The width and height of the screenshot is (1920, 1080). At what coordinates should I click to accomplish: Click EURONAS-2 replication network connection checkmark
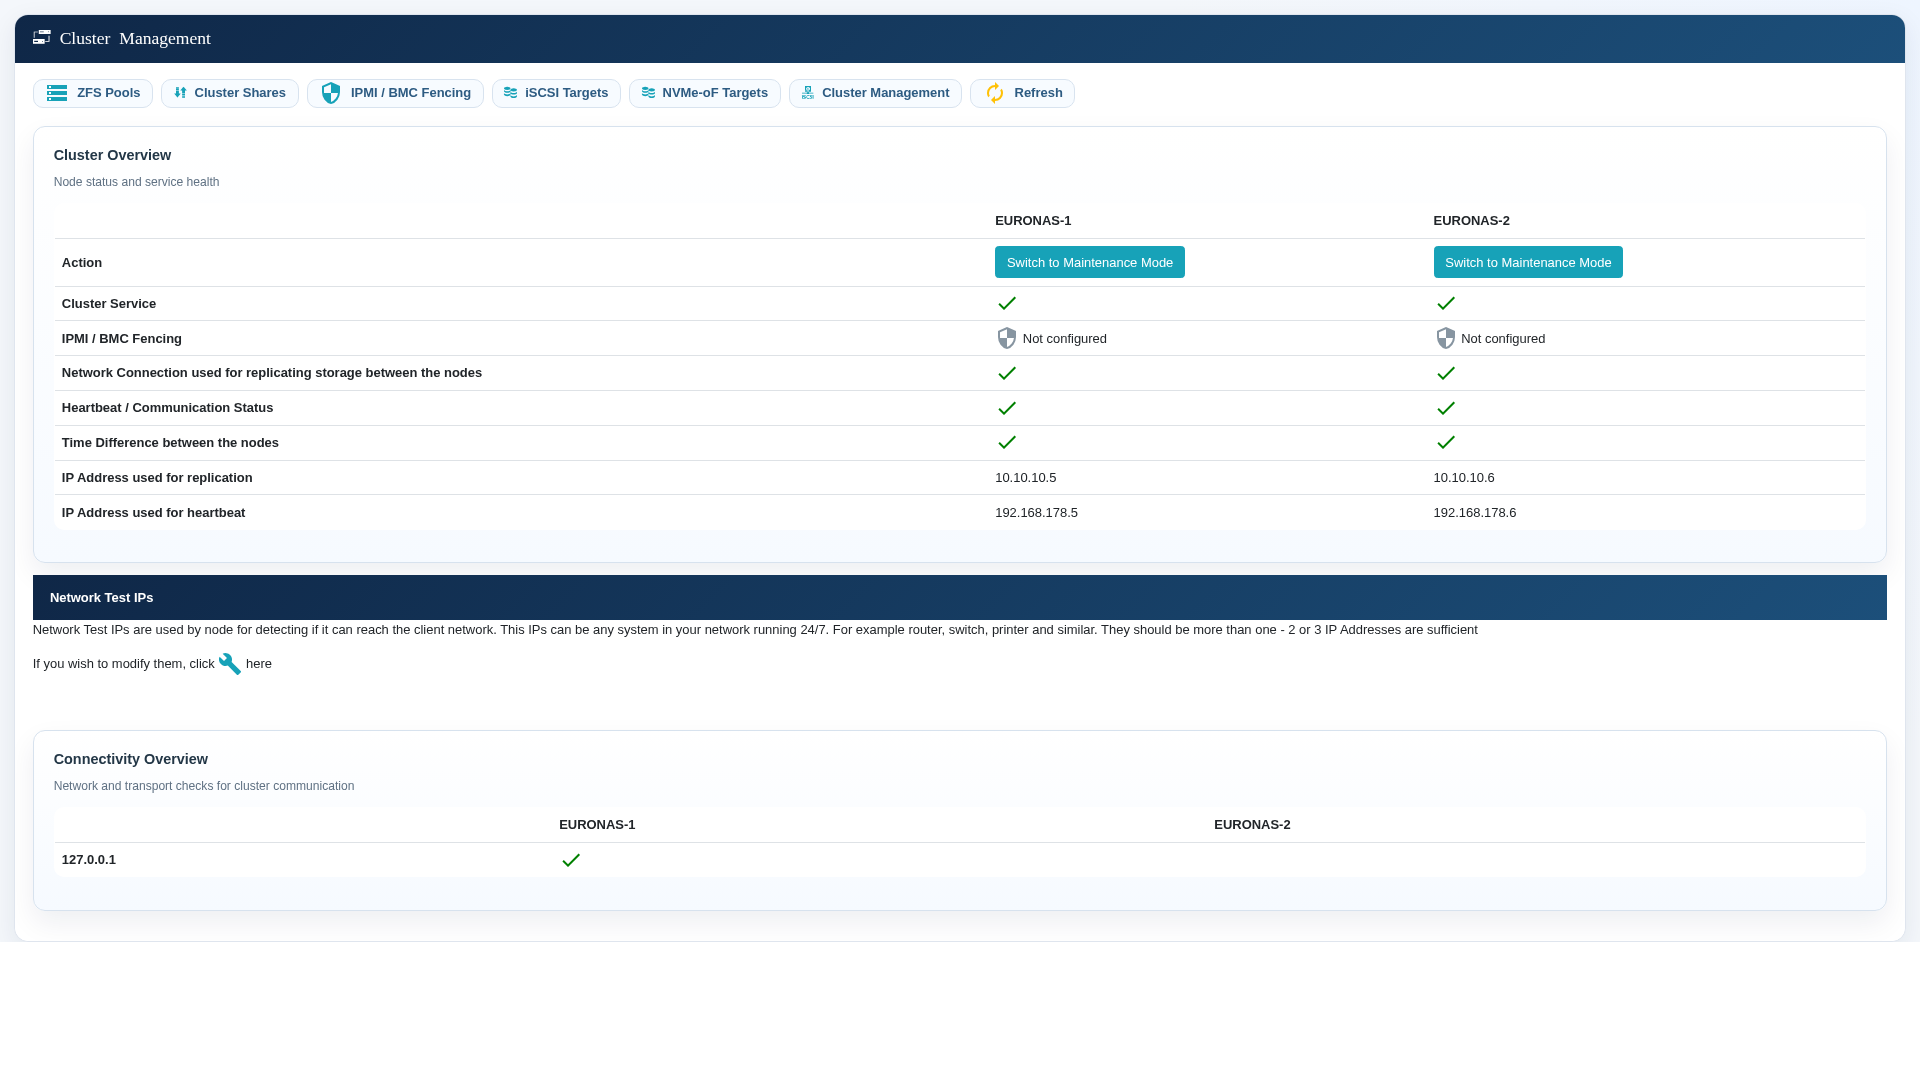tap(1446, 373)
